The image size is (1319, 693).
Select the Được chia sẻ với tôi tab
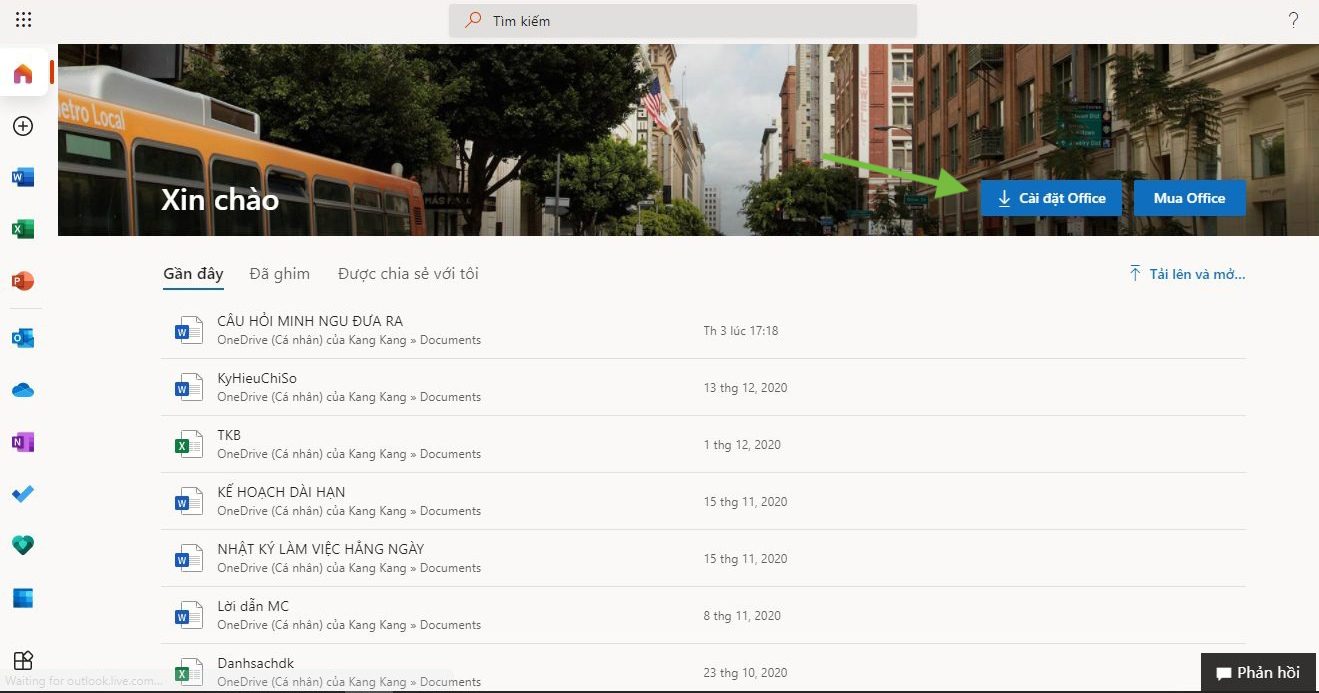click(x=408, y=274)
